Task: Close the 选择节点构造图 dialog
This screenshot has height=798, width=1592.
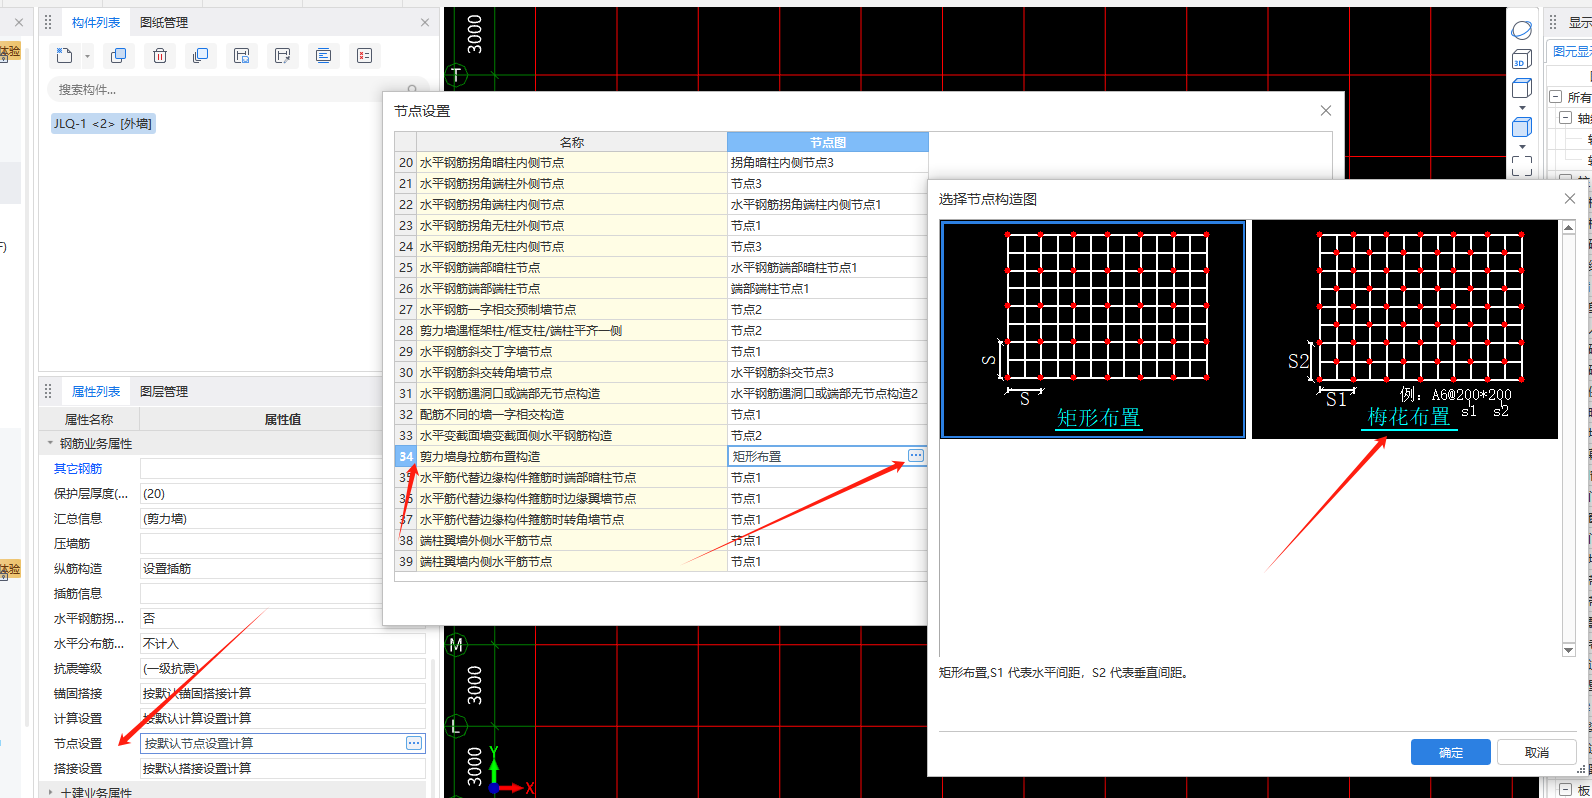Action: click(1570, 199)
